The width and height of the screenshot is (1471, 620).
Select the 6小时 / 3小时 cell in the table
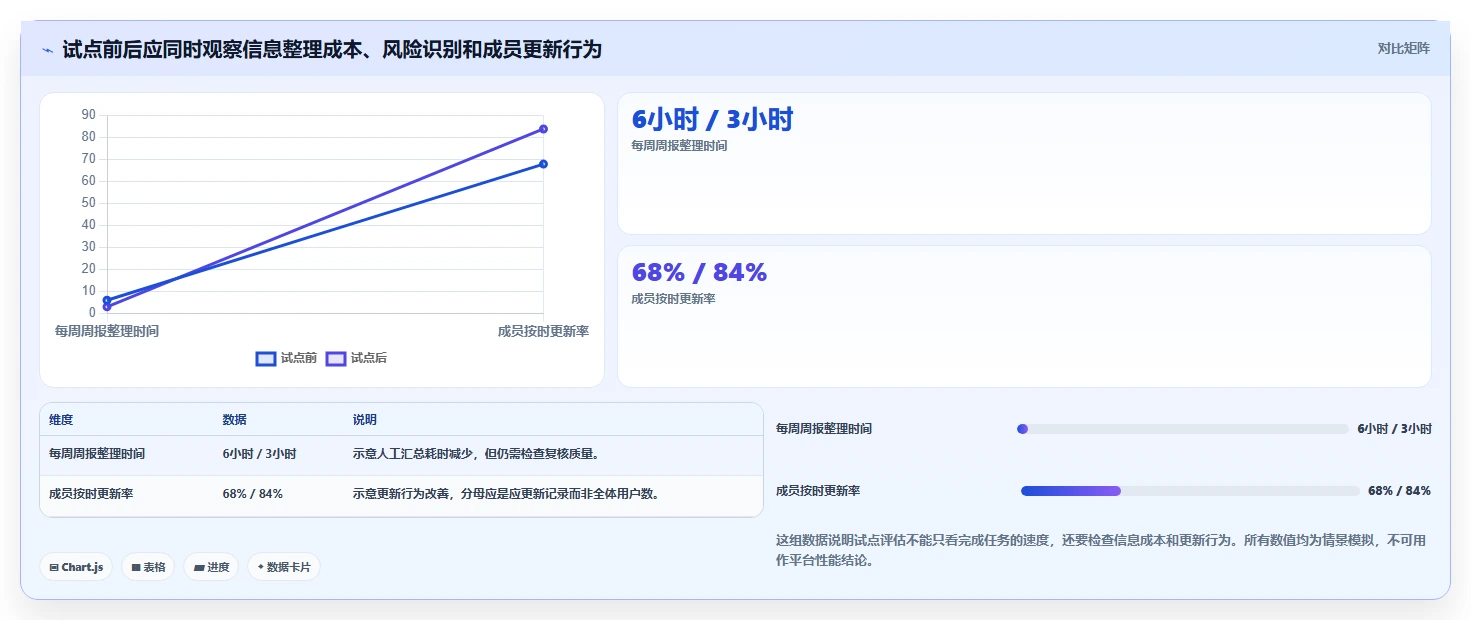259,454
